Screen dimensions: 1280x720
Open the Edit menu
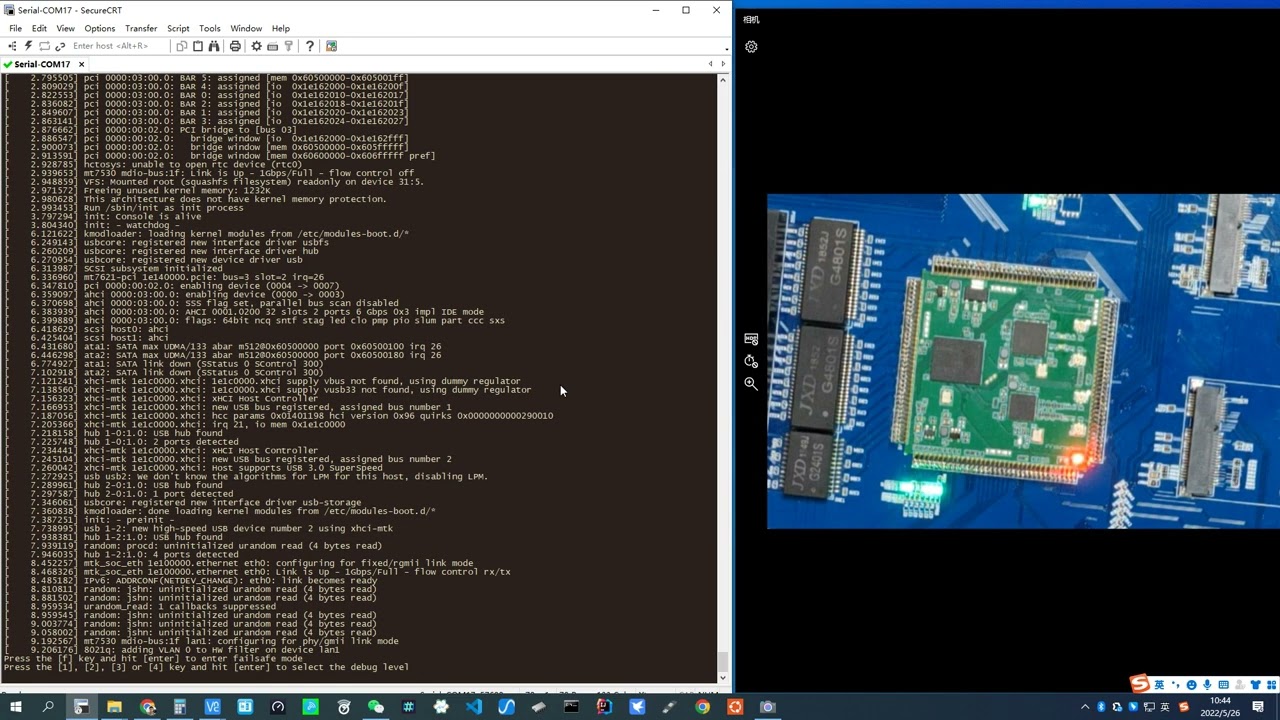[39, 28]
